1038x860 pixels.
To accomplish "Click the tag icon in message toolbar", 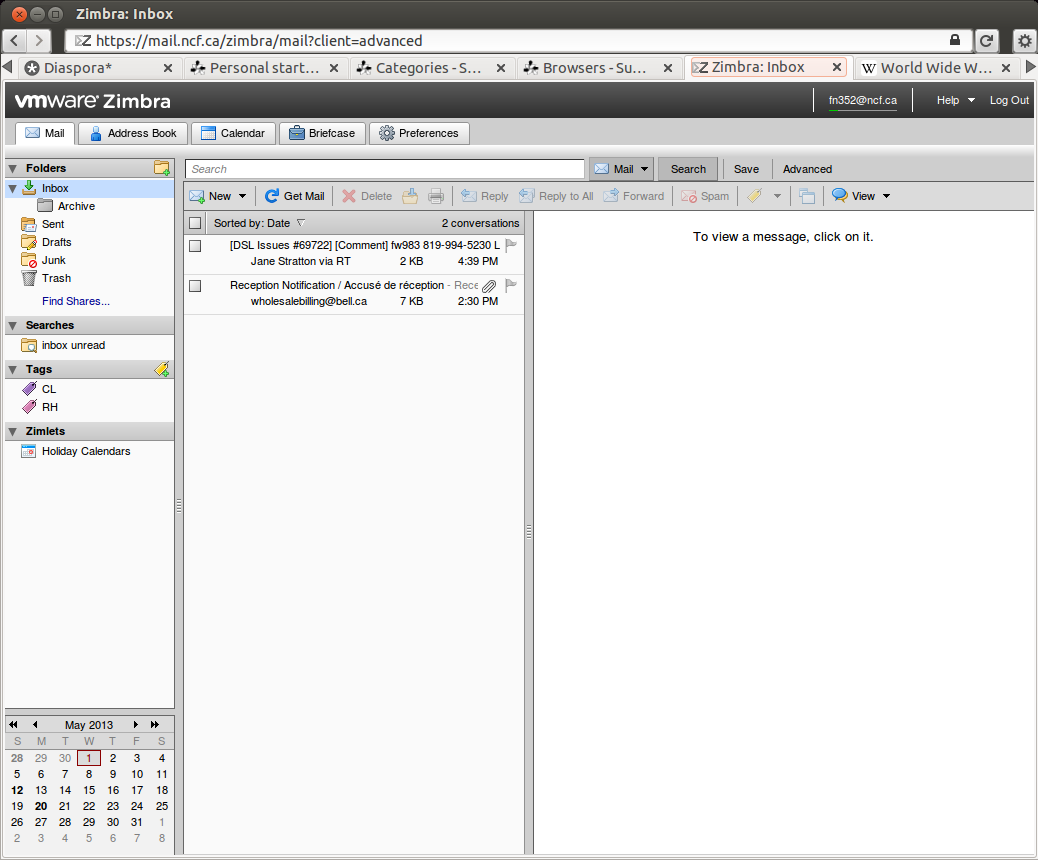I will [754, 196].
